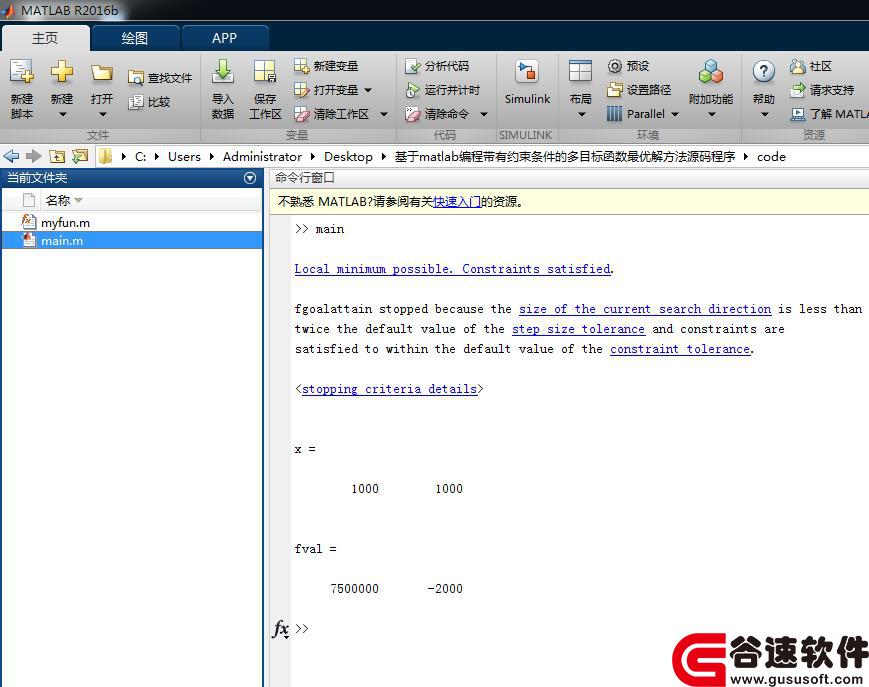Click fval value -2000
The image size is (869, 687).
444,588
